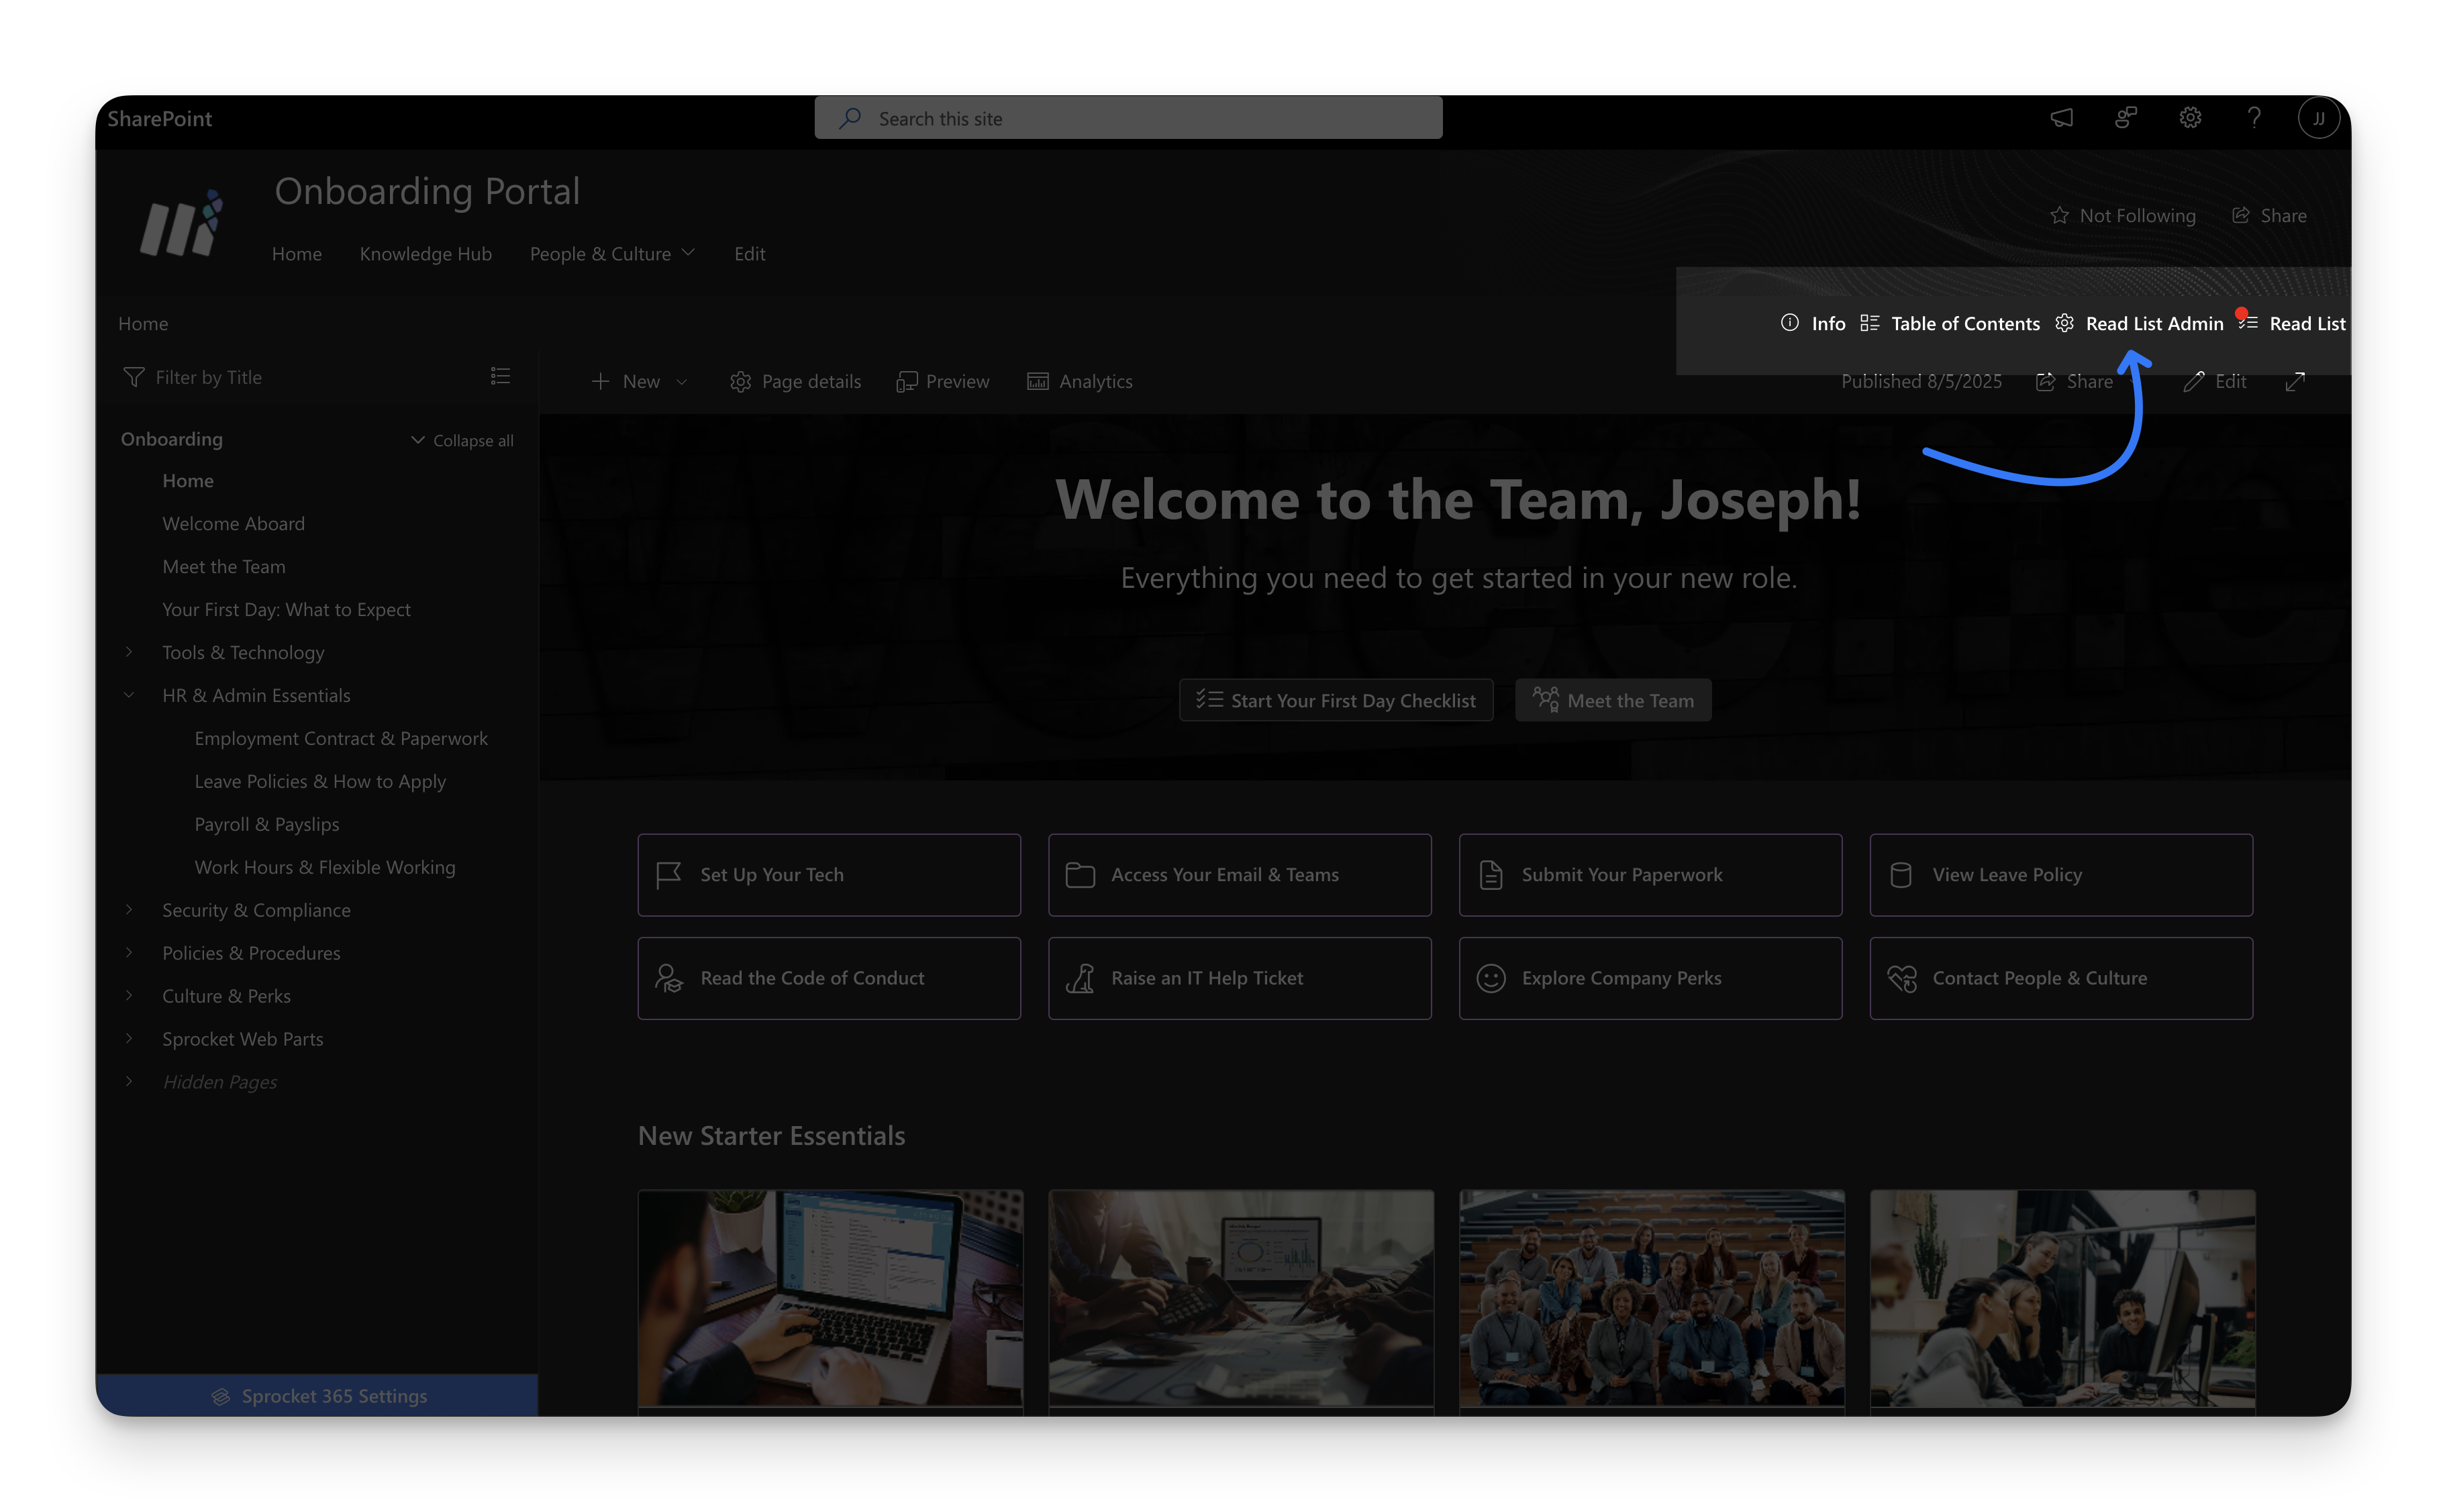Image resolution: width=2447 pixels, height=1512 pixels.
Task: Click Collapse all in navigation
Action: tap(462, 440)
